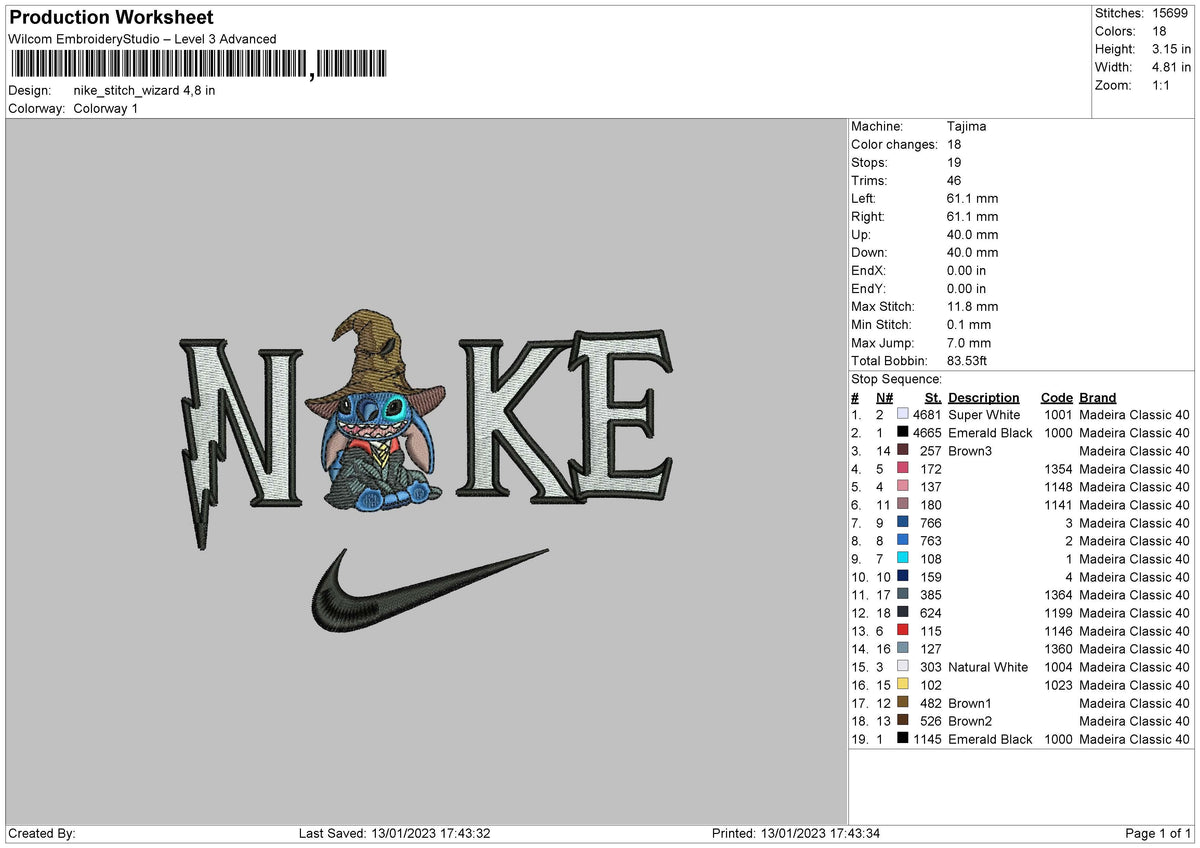This screenshot has width=1200, height=848.
Task: Click the Super White color swatch
Action: click(903, 414)
